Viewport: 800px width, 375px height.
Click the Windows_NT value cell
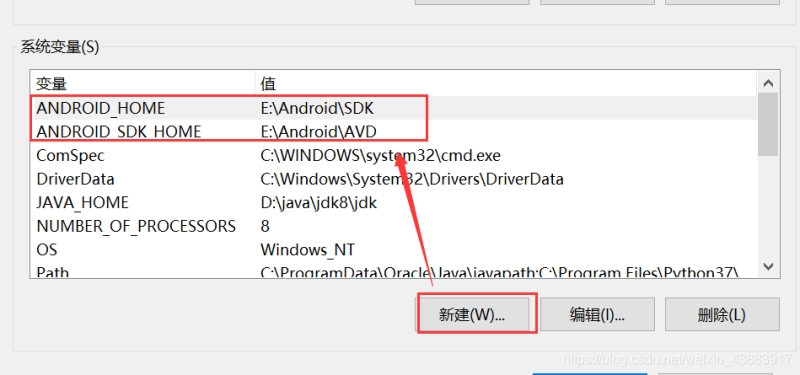pyautogui.click(x=307, y=249)
